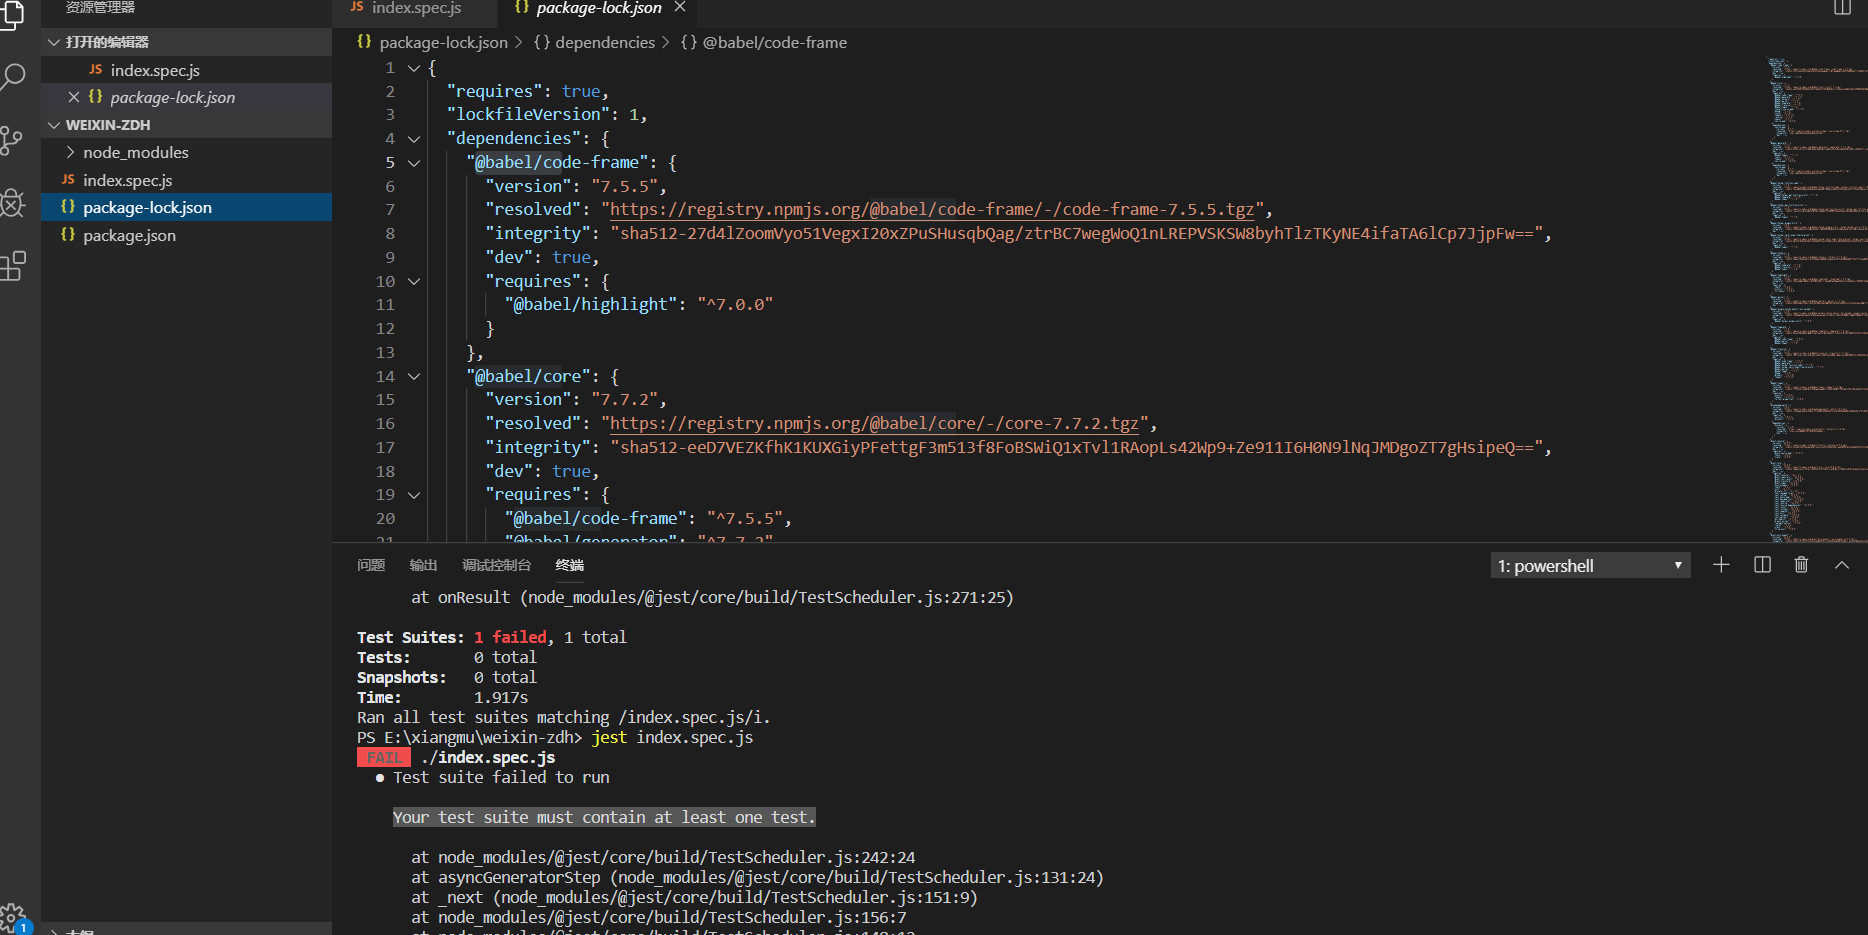This screenshot has height=935, width=1868.
Task: Expand the node_modules folder
Action: 135,152
